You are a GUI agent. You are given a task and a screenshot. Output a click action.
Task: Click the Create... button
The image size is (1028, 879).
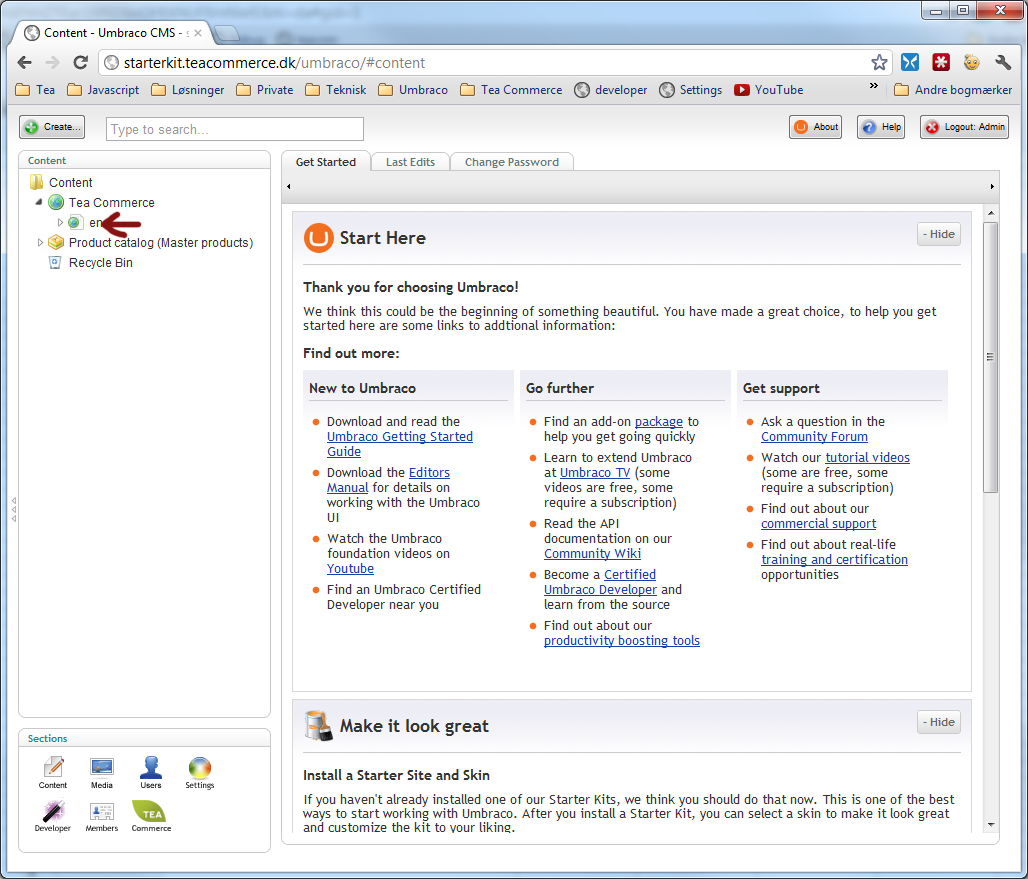[x=52, y=127]
